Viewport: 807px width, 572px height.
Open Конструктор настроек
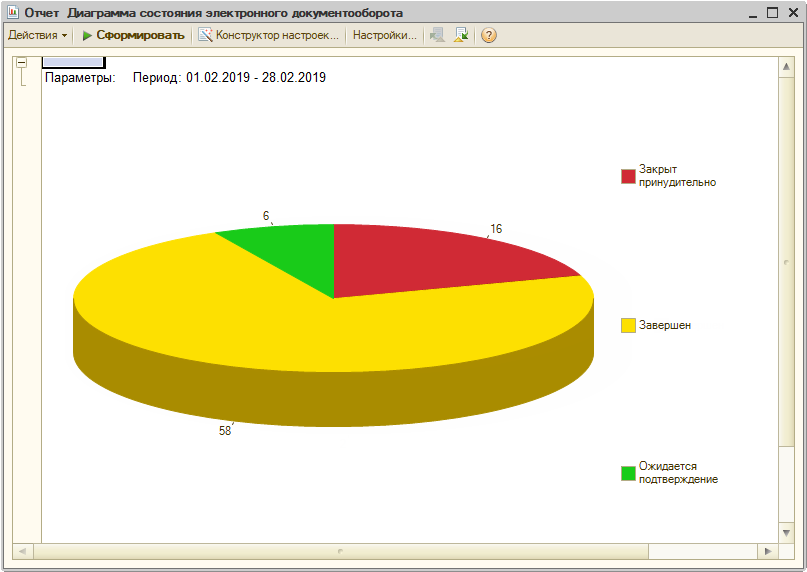tap(269, 35)
